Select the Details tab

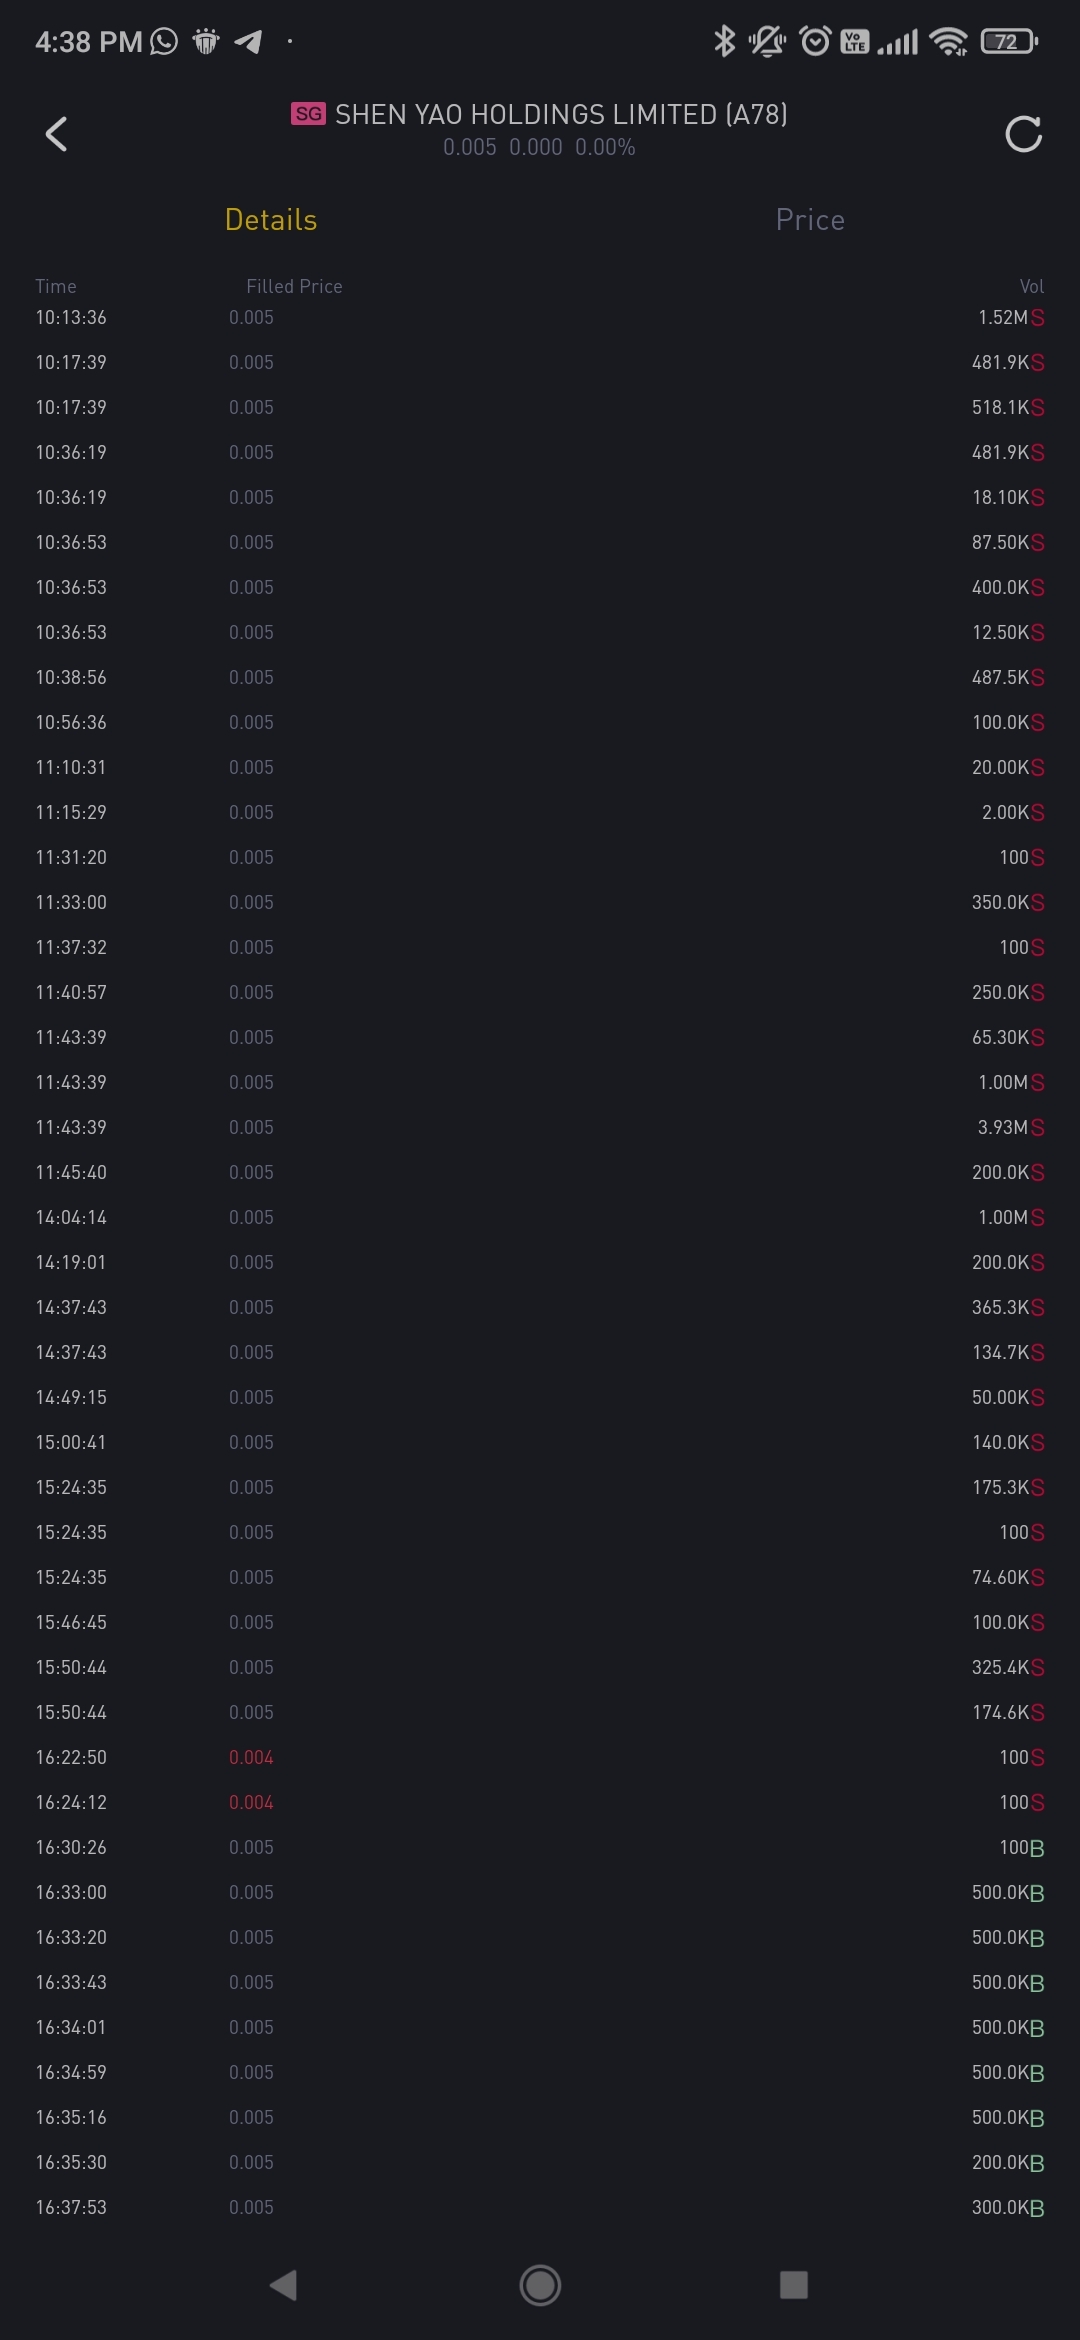(271, 220)
